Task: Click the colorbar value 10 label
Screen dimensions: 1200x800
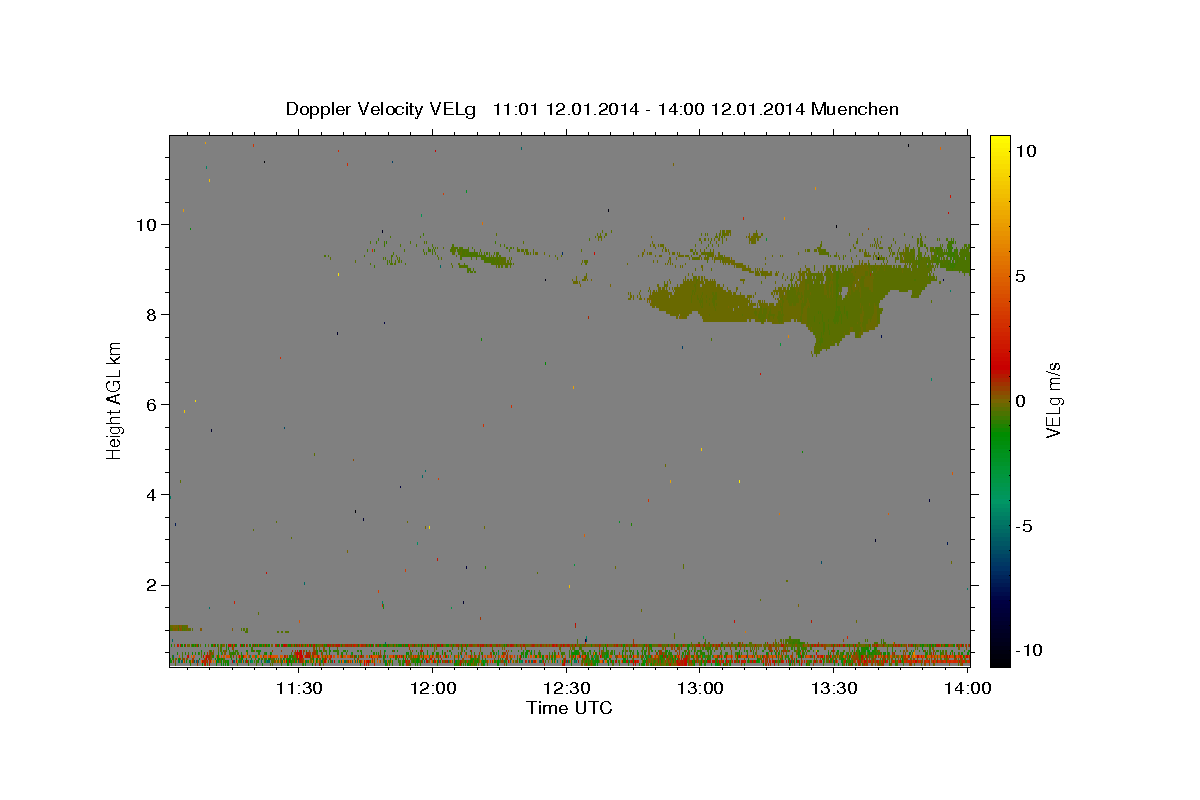Action: coord(1025,151)
